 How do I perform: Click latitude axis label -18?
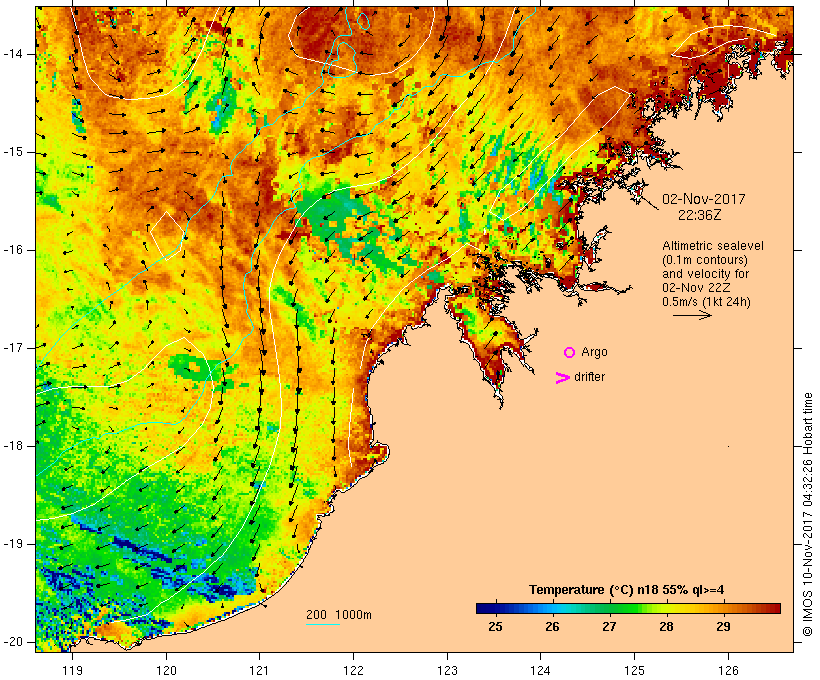pos(13,446)
